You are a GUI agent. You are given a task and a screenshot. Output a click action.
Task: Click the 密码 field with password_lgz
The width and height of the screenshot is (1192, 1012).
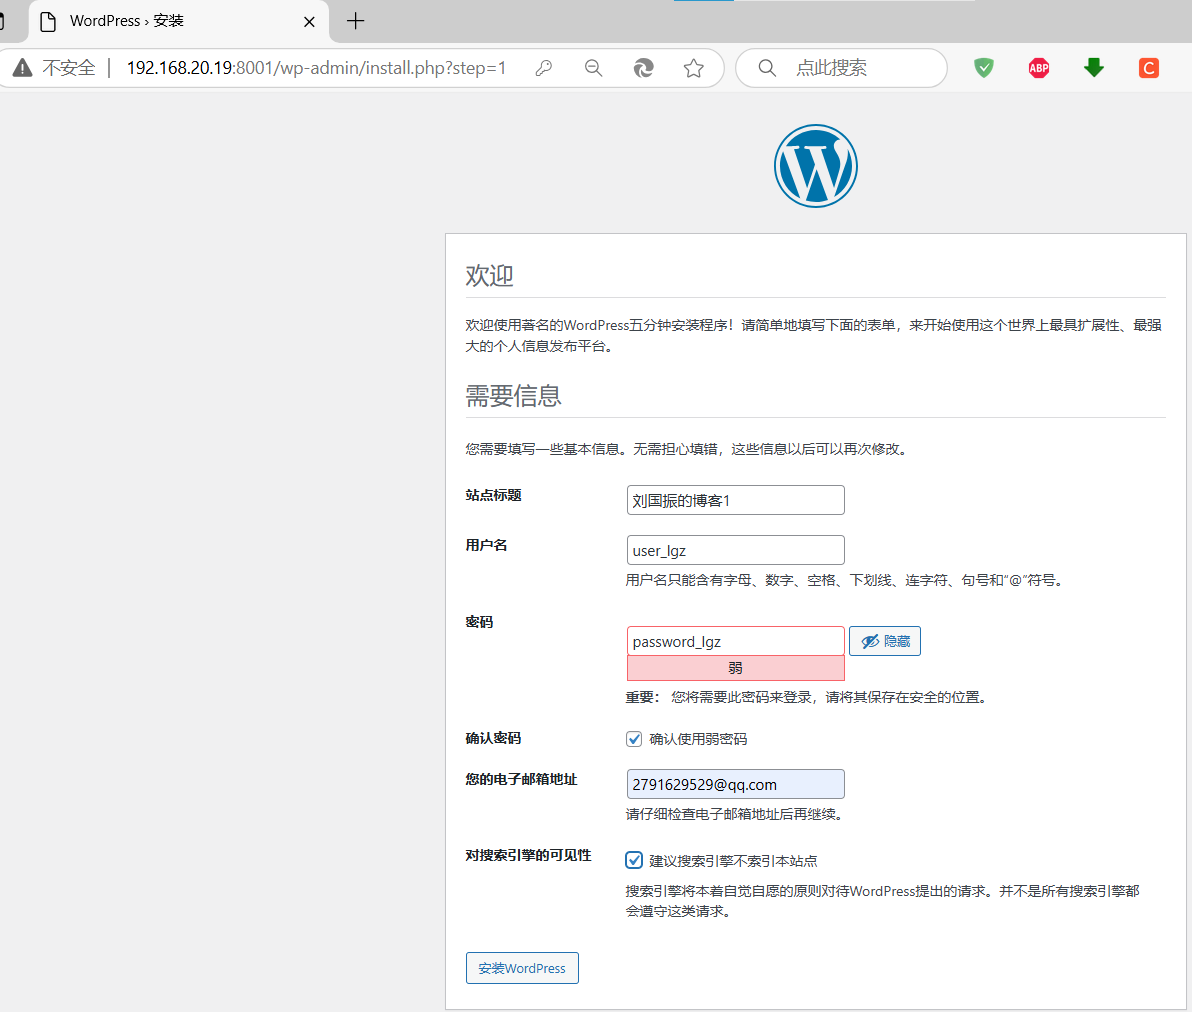point(735,641)
